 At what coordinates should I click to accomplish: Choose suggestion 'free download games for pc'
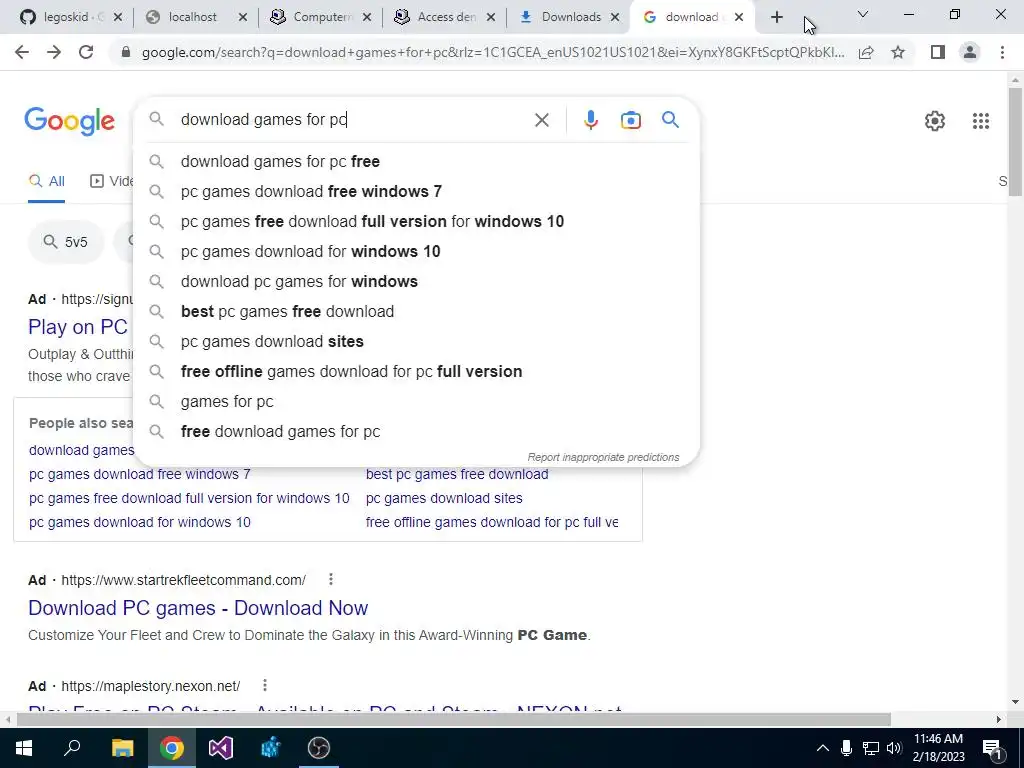click(x=416, y=432)
